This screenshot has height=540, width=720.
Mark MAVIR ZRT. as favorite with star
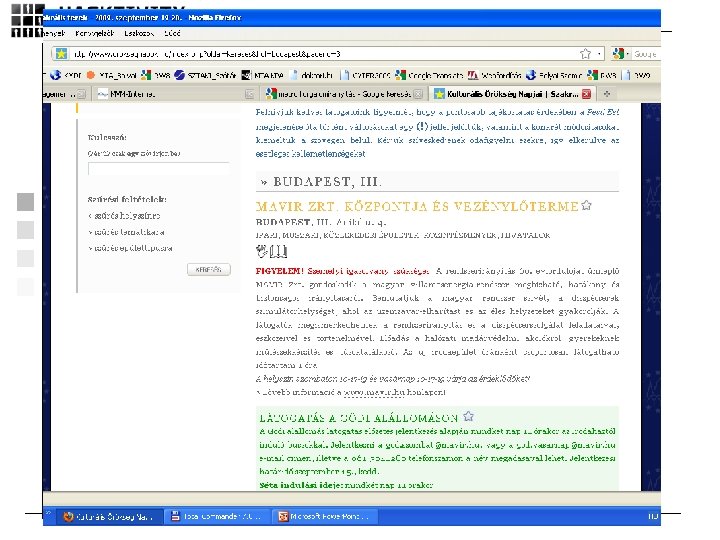pyautogui.click(x=586, y=206)
